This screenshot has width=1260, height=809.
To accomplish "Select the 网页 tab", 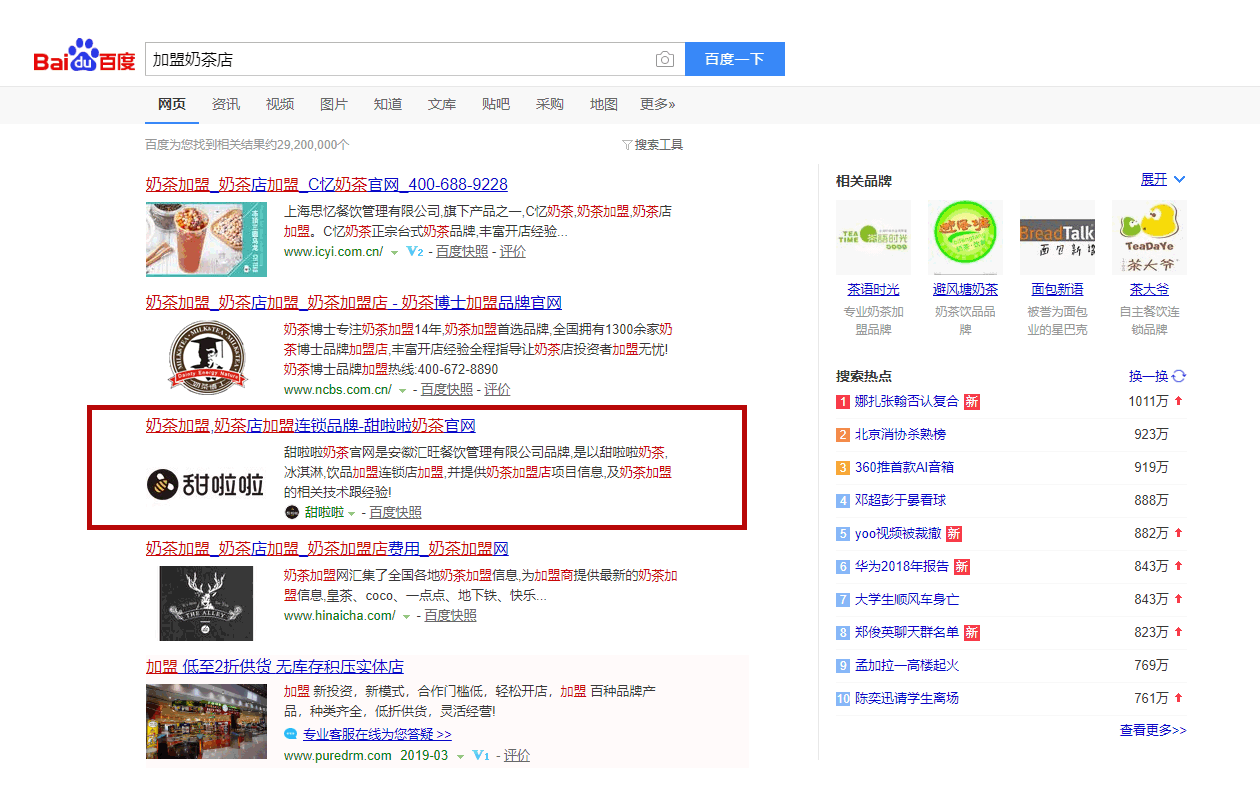I will [172, 104].
